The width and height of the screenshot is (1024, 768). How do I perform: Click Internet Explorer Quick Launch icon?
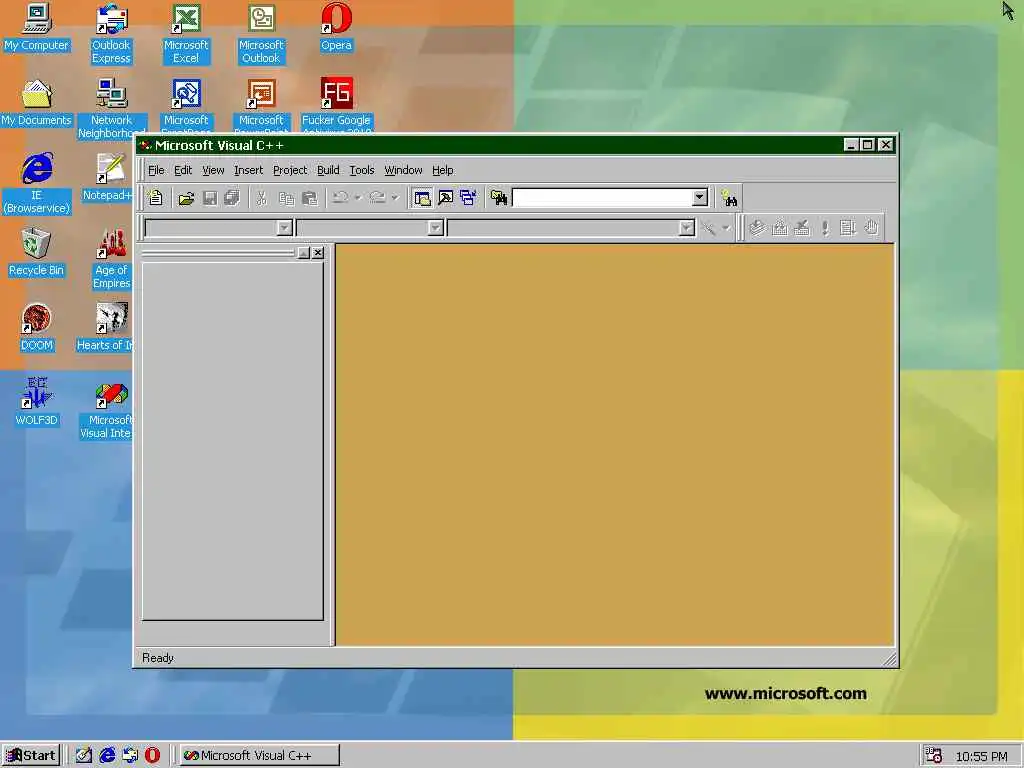click(107, 756)
